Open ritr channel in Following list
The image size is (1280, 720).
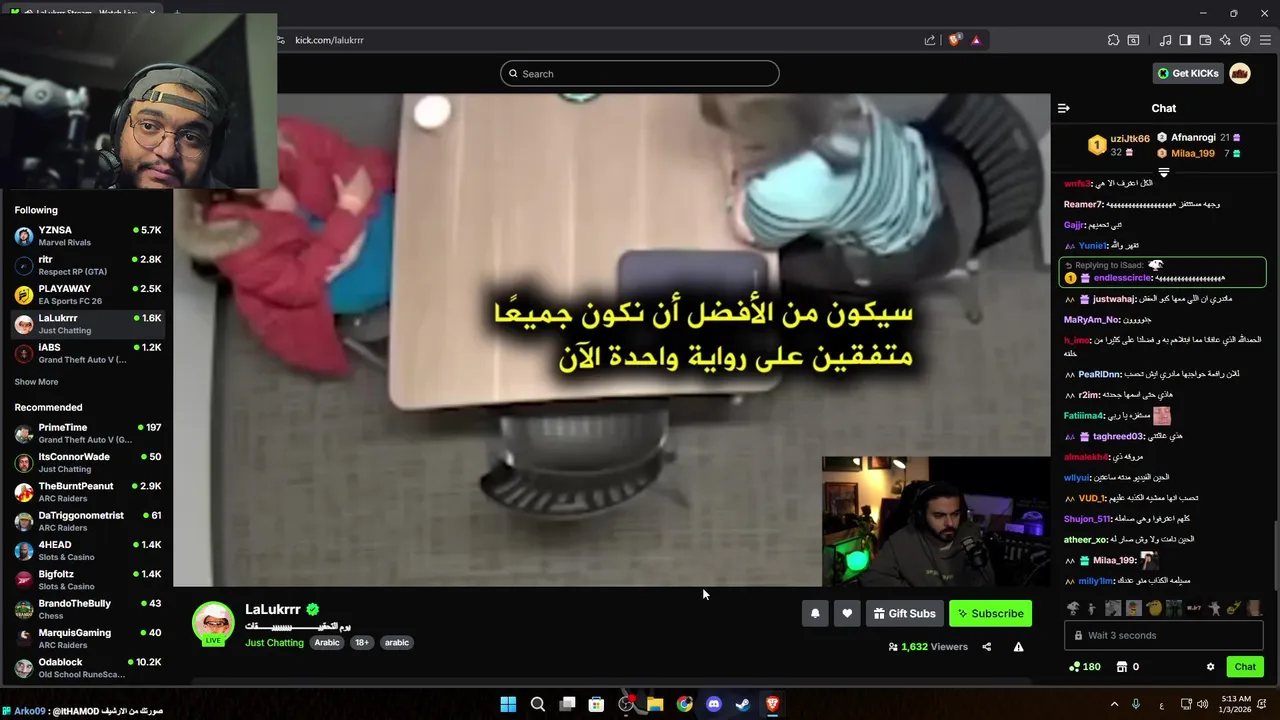(x=87, y=265)
